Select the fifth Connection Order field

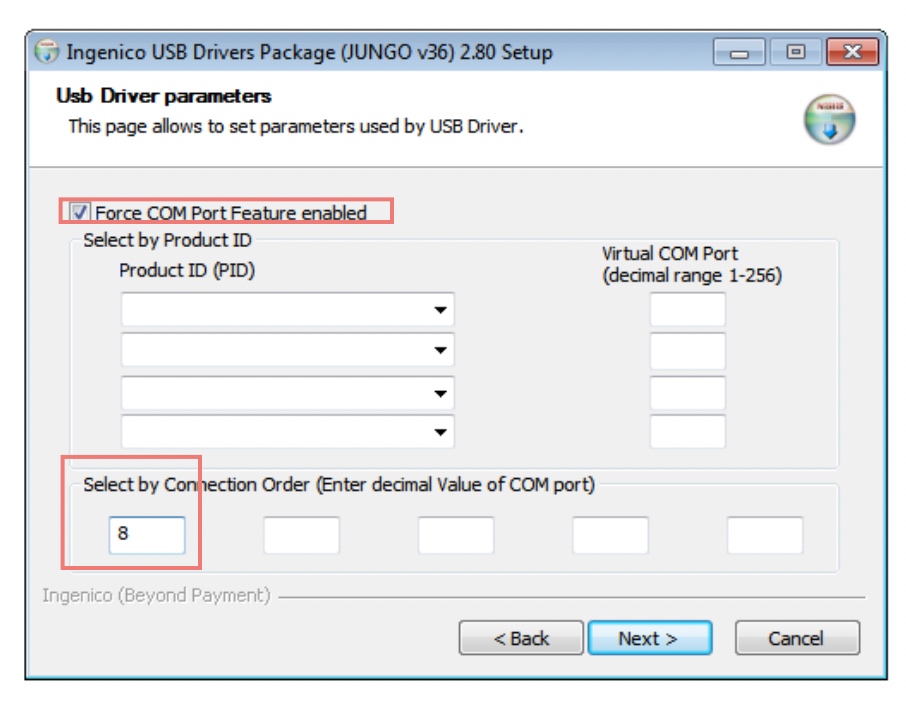point(765,535)
